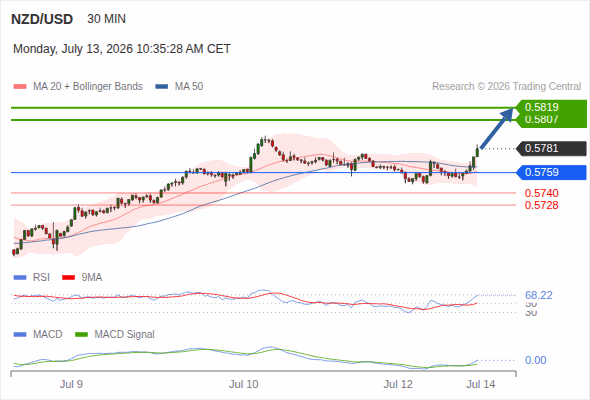Click the blue upward target arrow

[497, 128]
